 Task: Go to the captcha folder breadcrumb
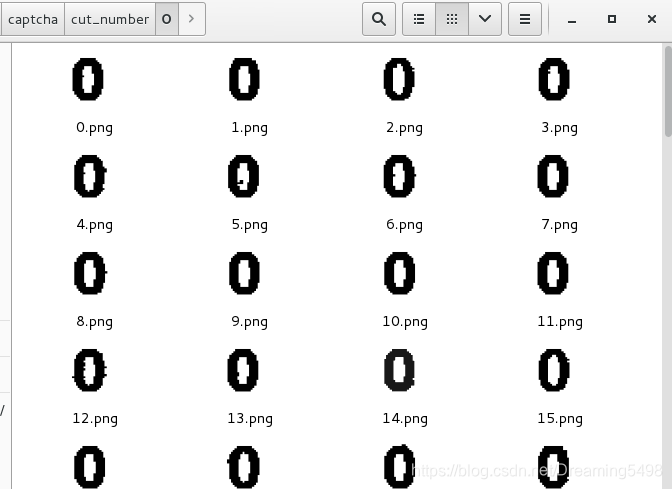coord(33,19)
